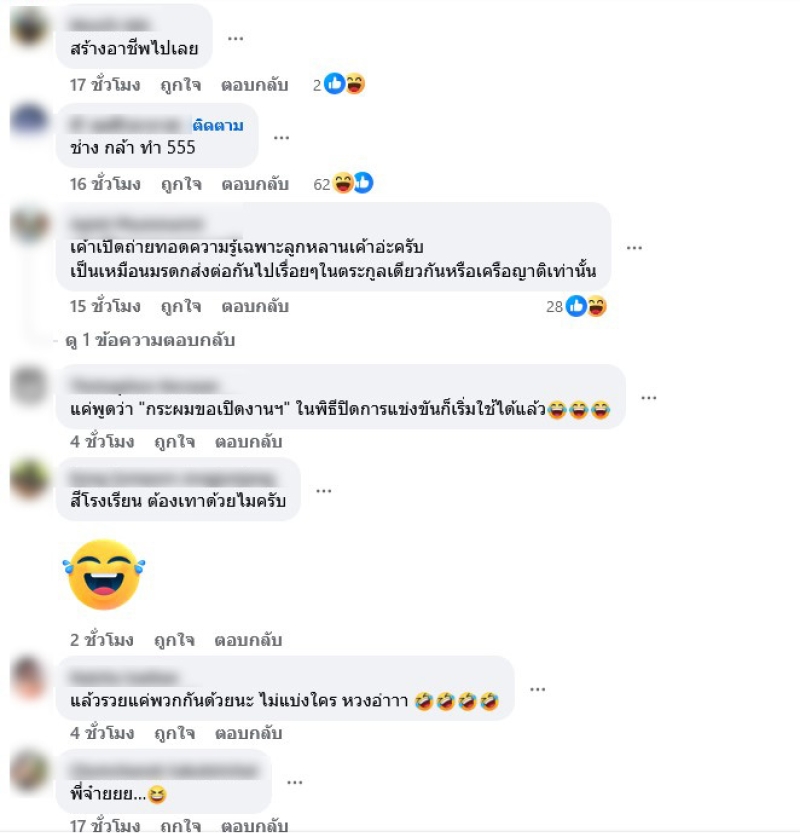View reactions count 2 on first comment
Screen dimensions: 800x837
click(339, 84)
